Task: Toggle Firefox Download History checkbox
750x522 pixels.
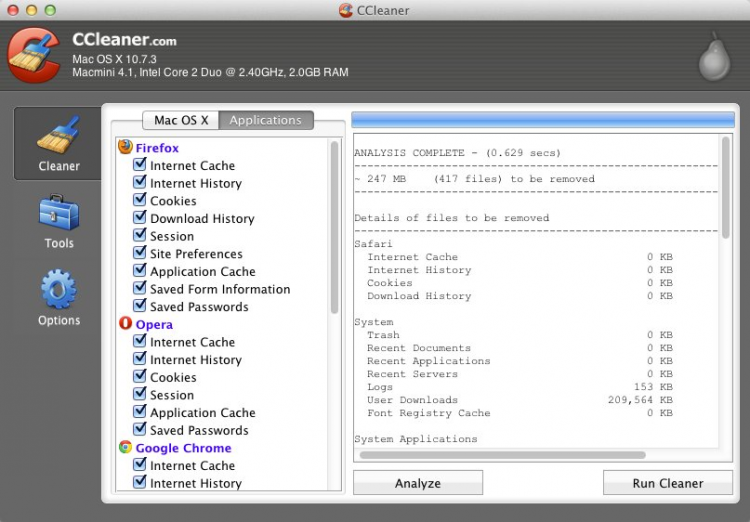Action: coord(140,218)
